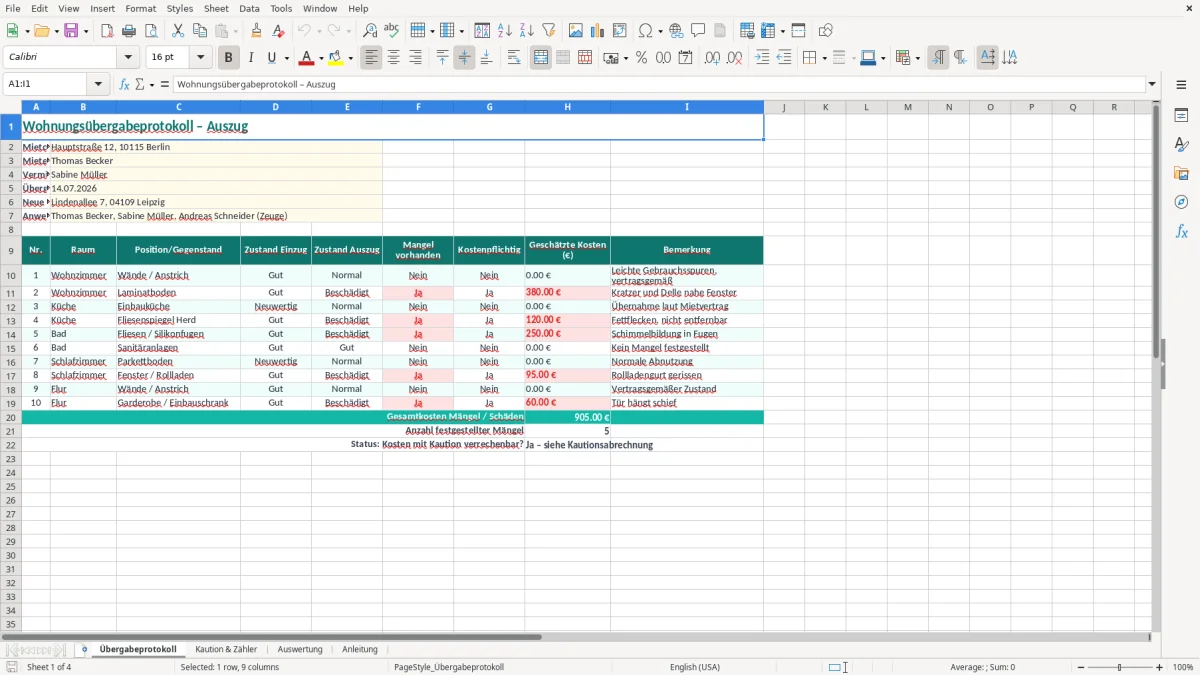Click the Select Function sum icon
The height and width of the screenshot is (675, 1200).
pos(140,84)
